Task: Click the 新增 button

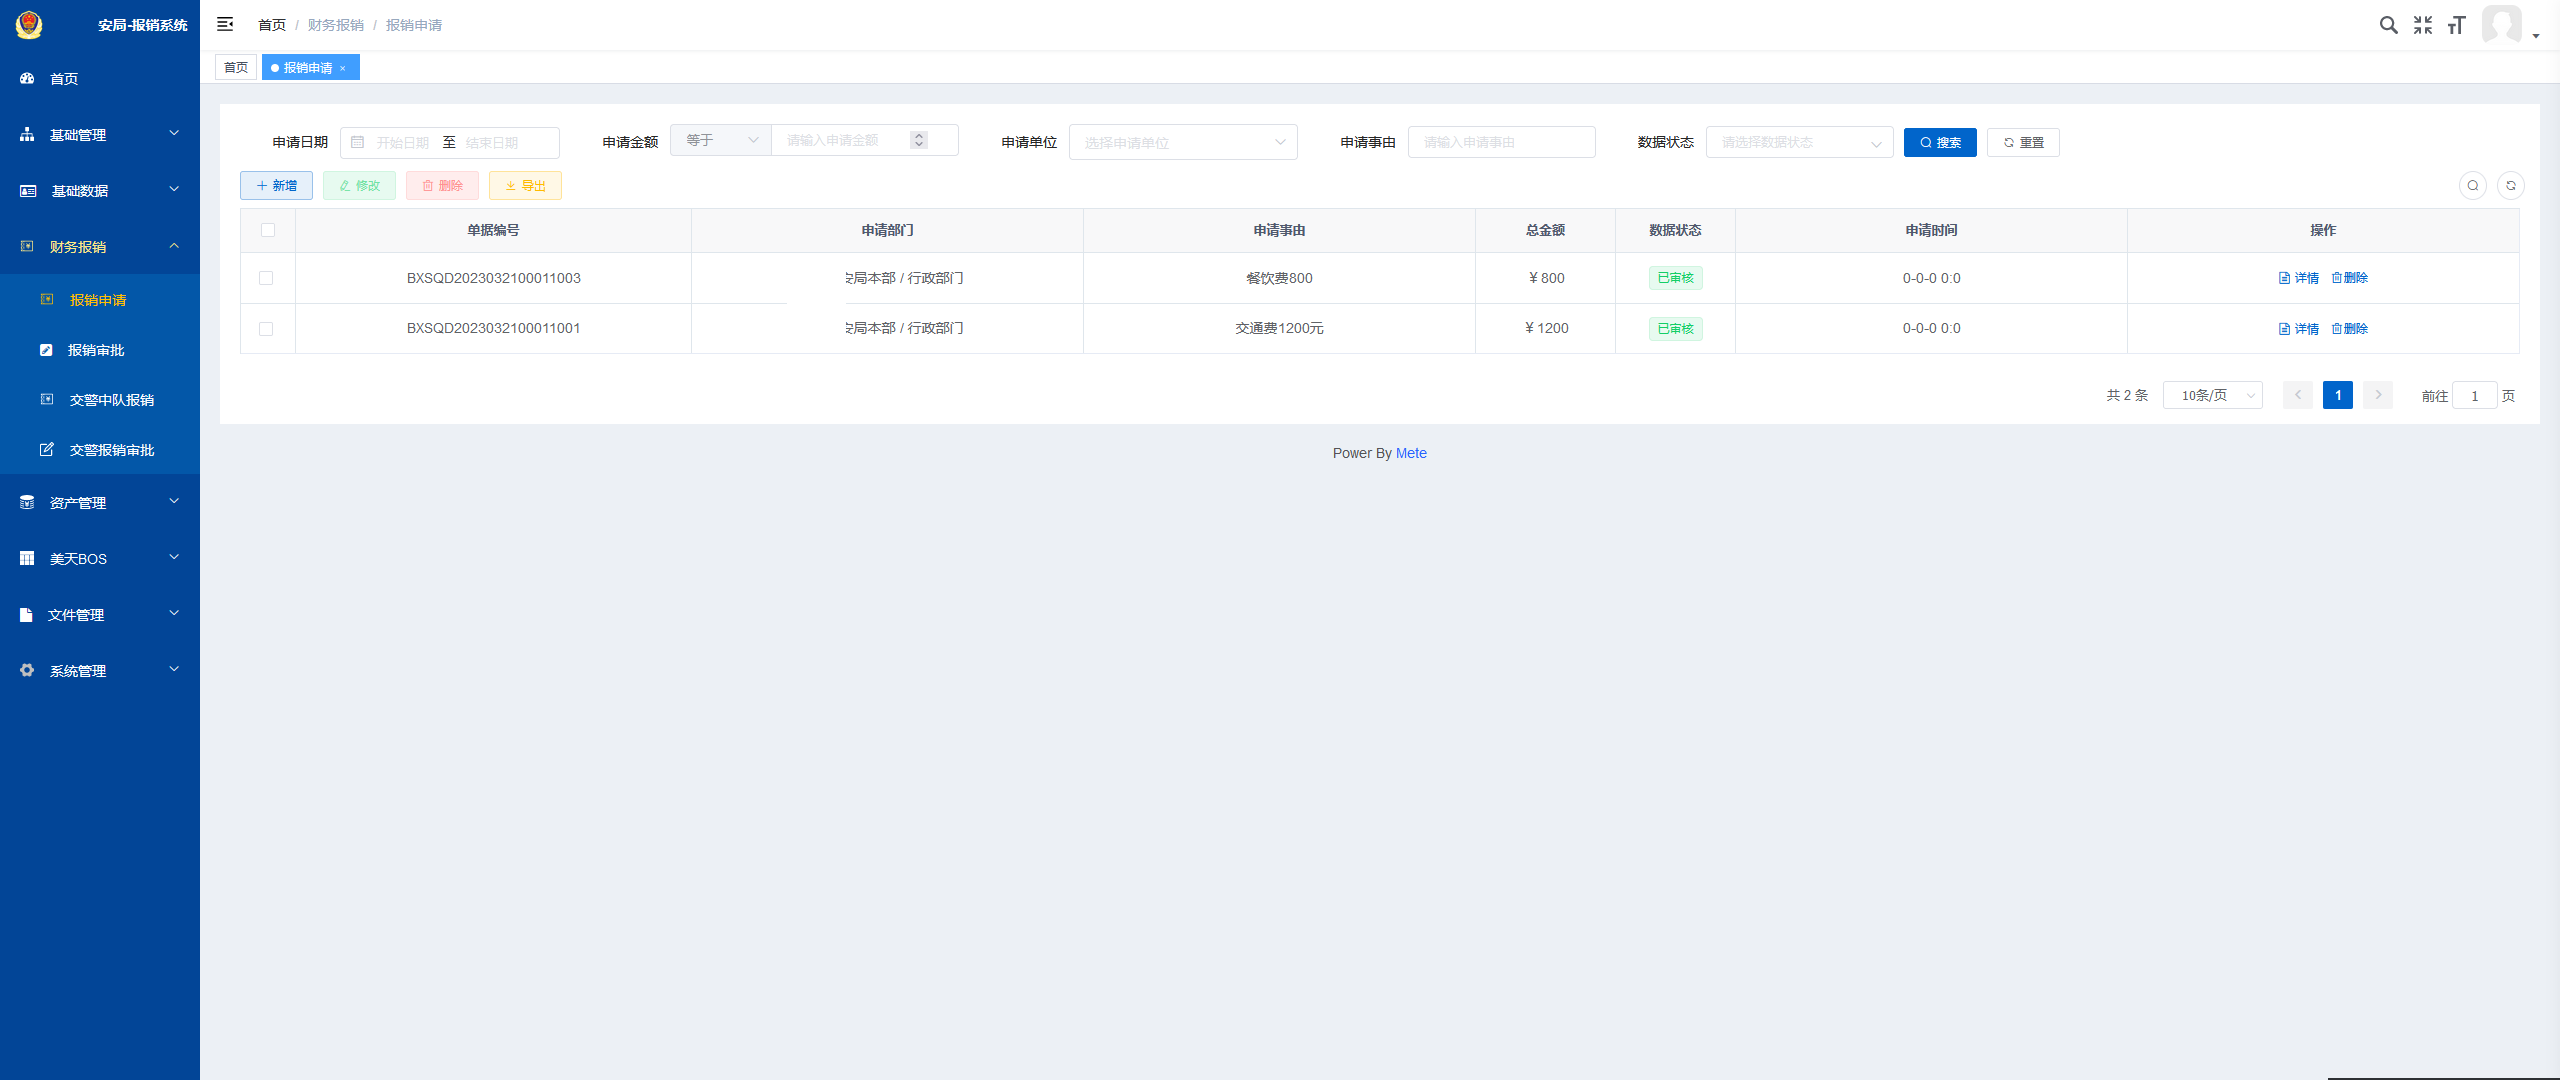Action: click(x=276, y=185)
